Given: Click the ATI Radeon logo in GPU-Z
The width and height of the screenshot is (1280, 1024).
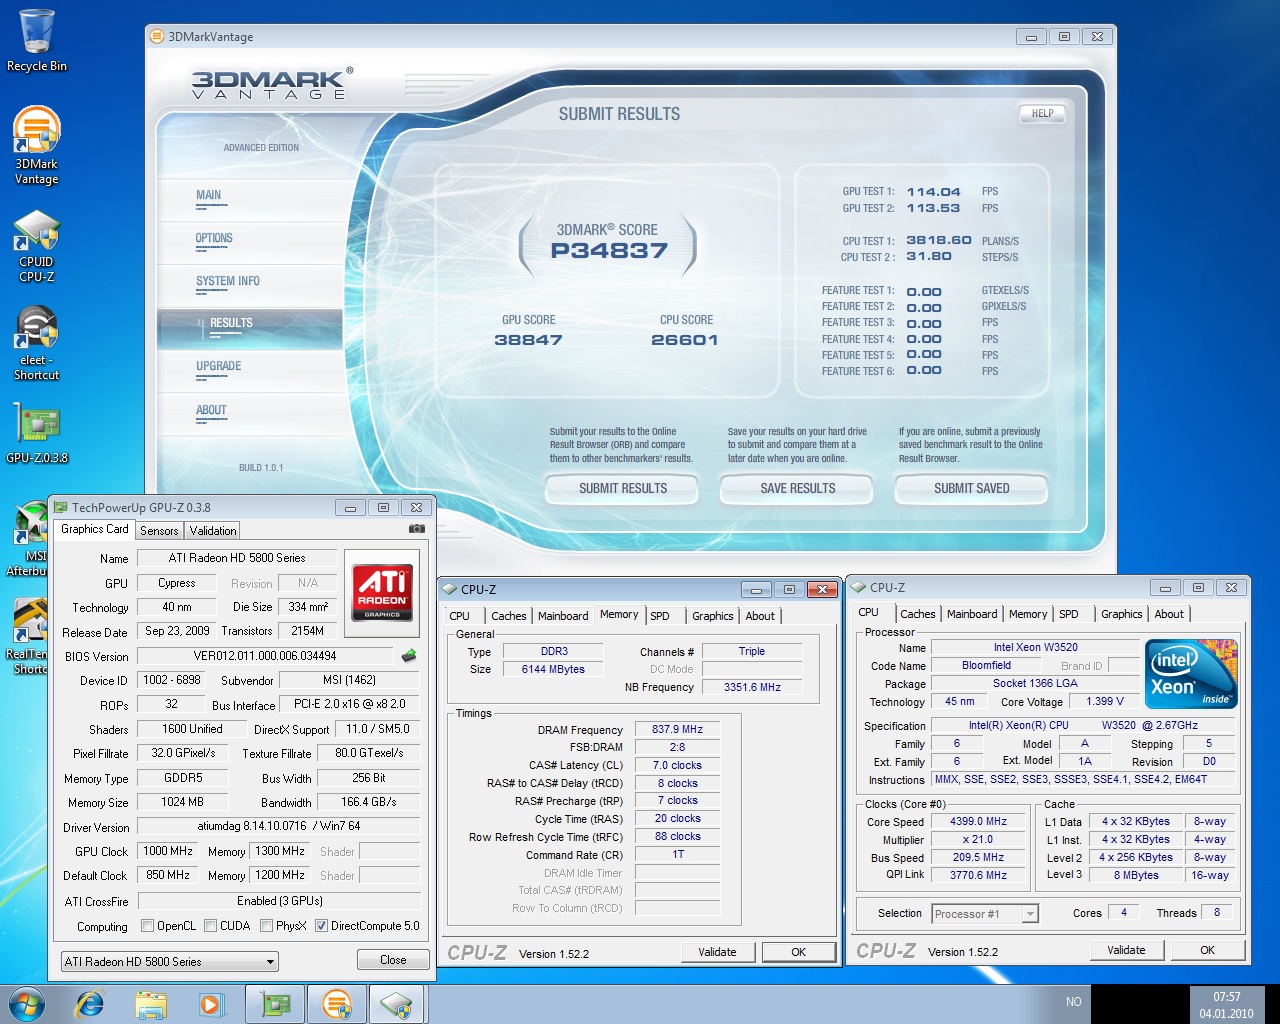Looking at the screenshot, I should pos(382,591).
